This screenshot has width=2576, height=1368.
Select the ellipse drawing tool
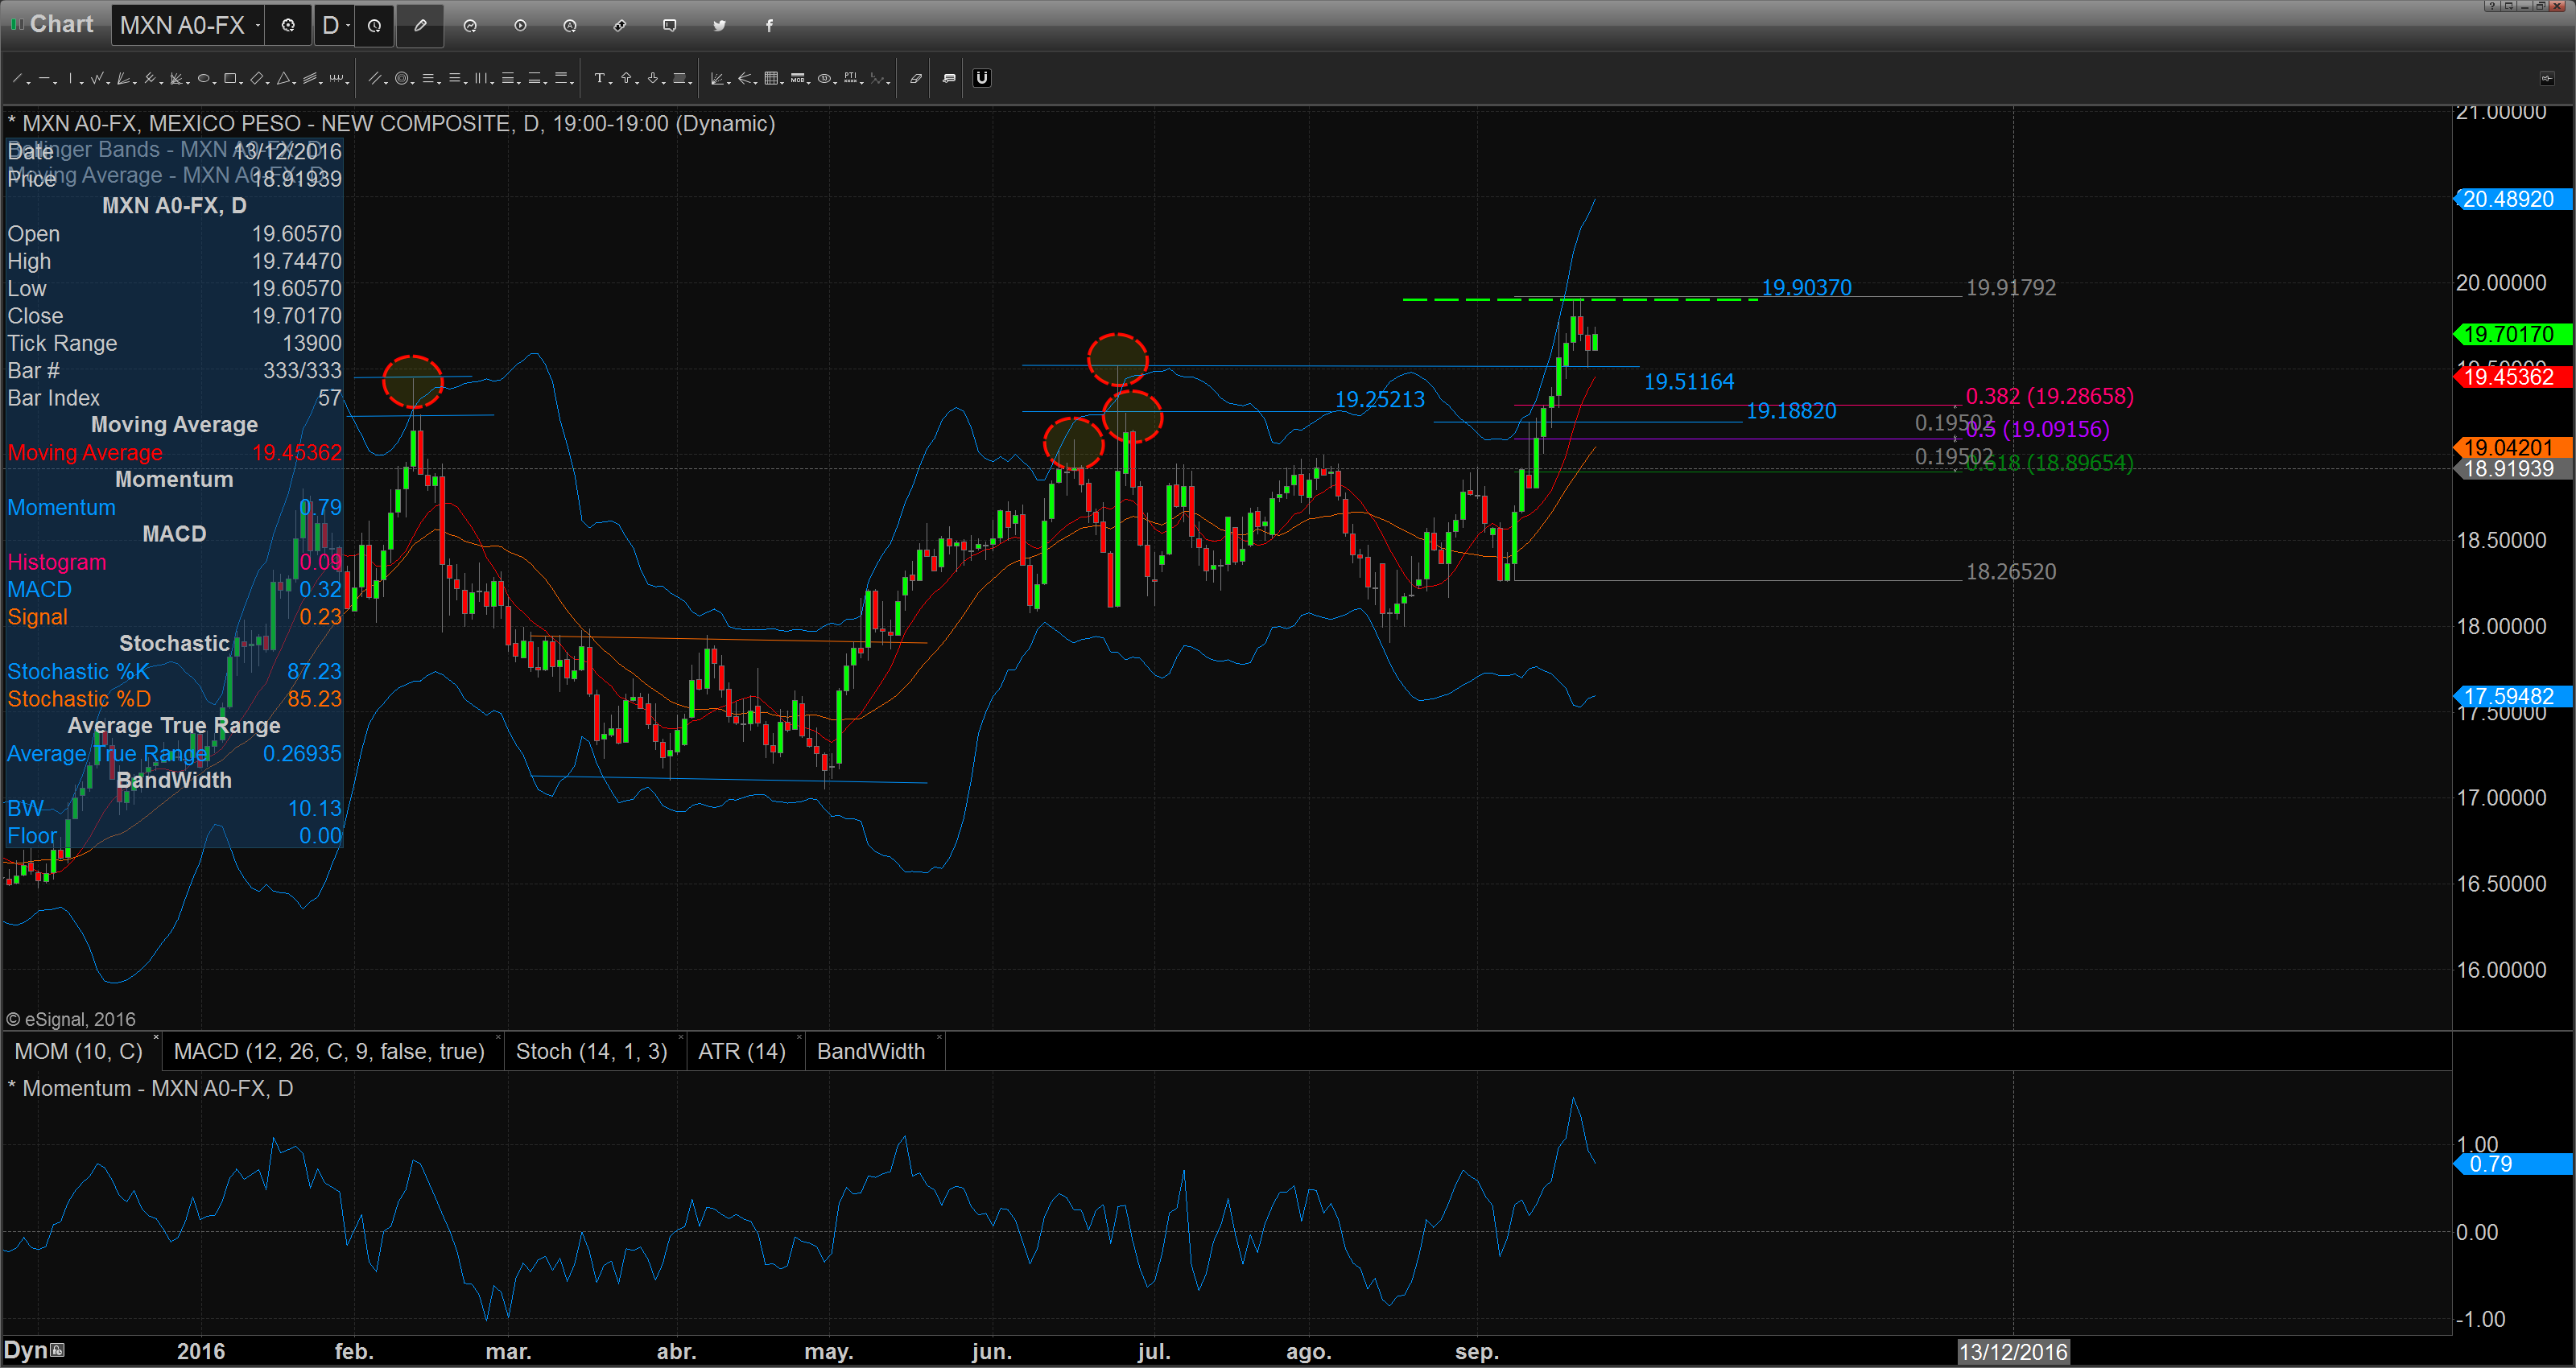(x=203, y=78)
